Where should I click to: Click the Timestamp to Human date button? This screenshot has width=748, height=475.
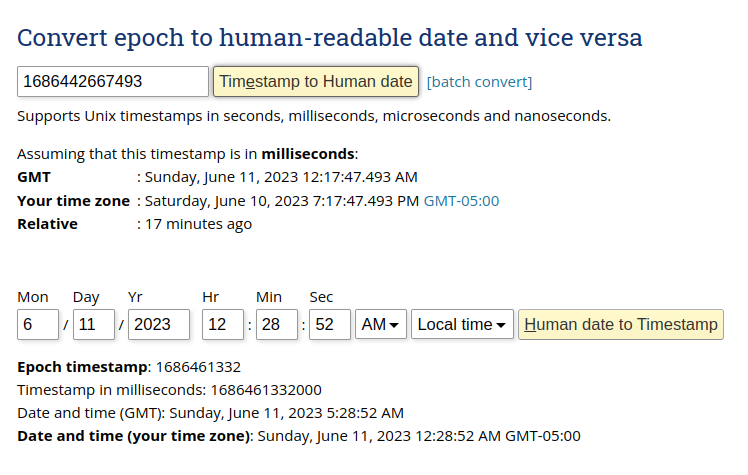click(x=316, y=82)
